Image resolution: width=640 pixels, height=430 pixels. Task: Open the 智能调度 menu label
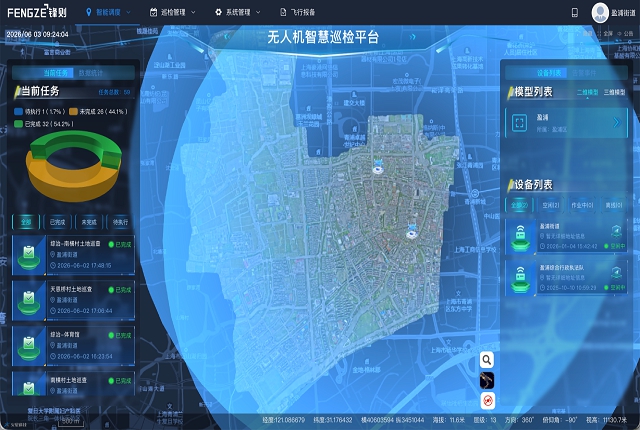108,13
